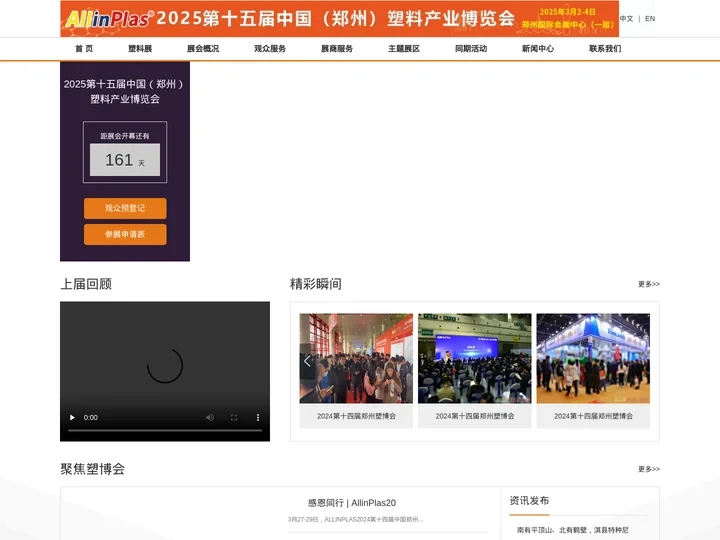
Task: Open the blue-booth exhibition photo
Action: point(593,359)
